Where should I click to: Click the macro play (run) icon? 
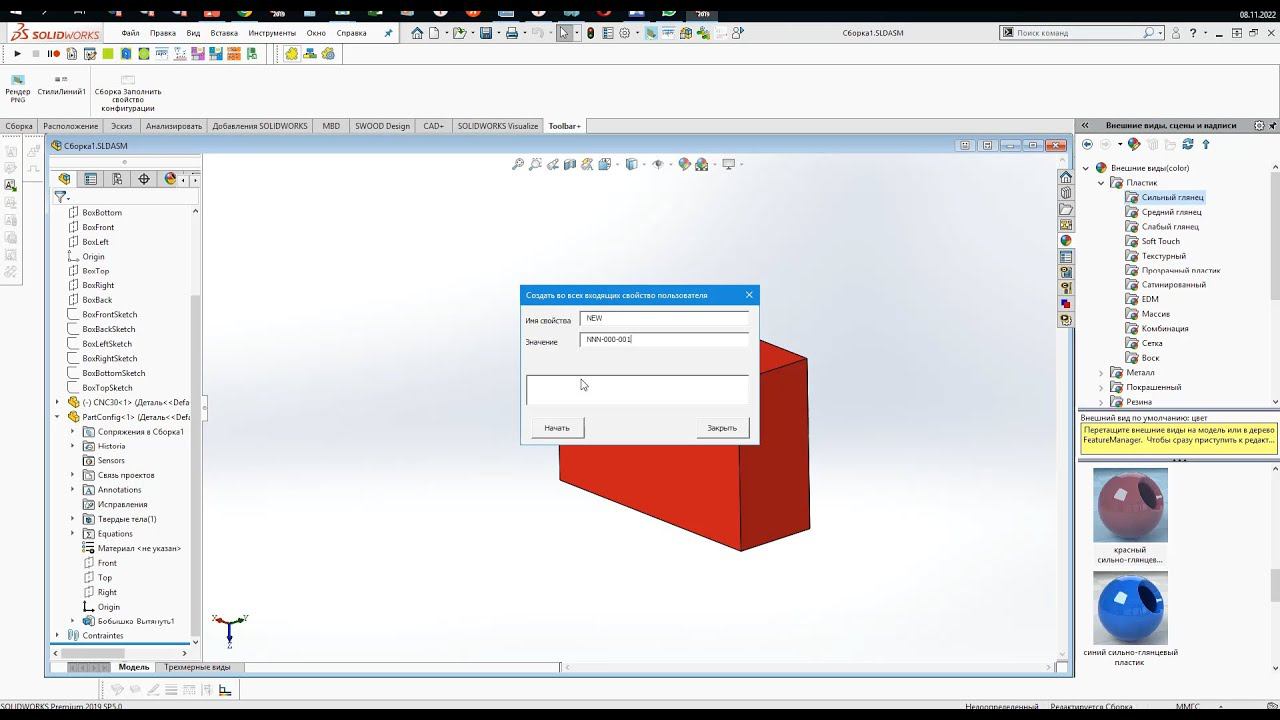pyautogui.click(x=17, y=54)
